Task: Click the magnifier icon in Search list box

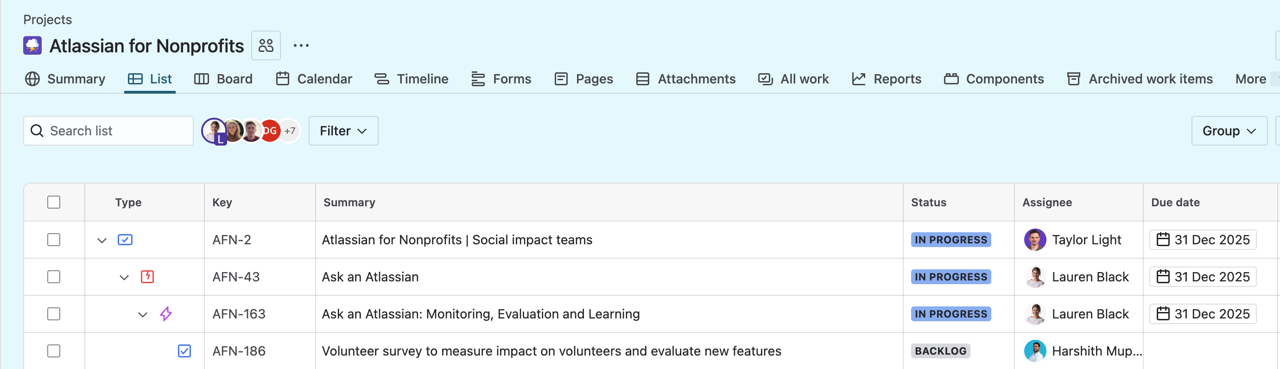Action: click(37, 131)
